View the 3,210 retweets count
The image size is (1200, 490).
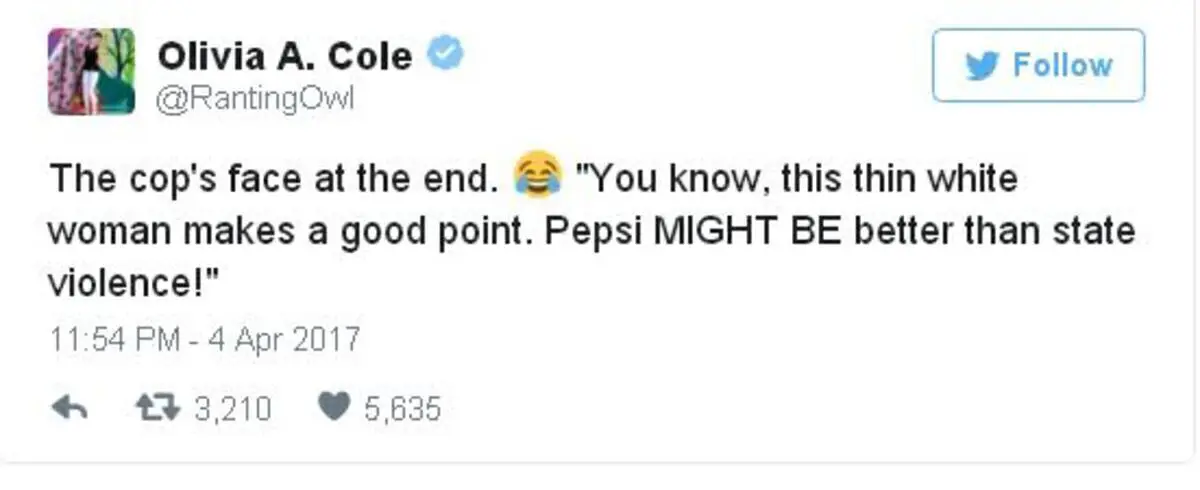tap(230, 409)
